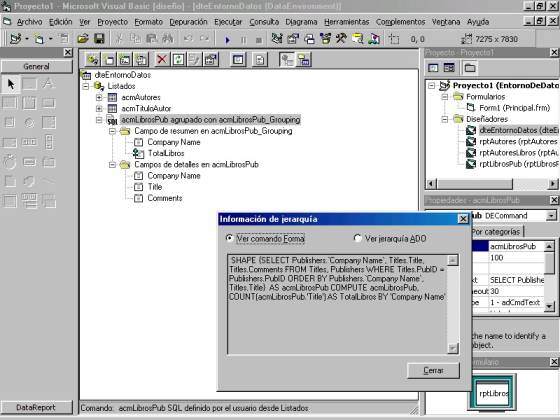Viewport: 560px width, 420px height.
Task: Click the designer Options icon
Action: click(x=260, y=60)
